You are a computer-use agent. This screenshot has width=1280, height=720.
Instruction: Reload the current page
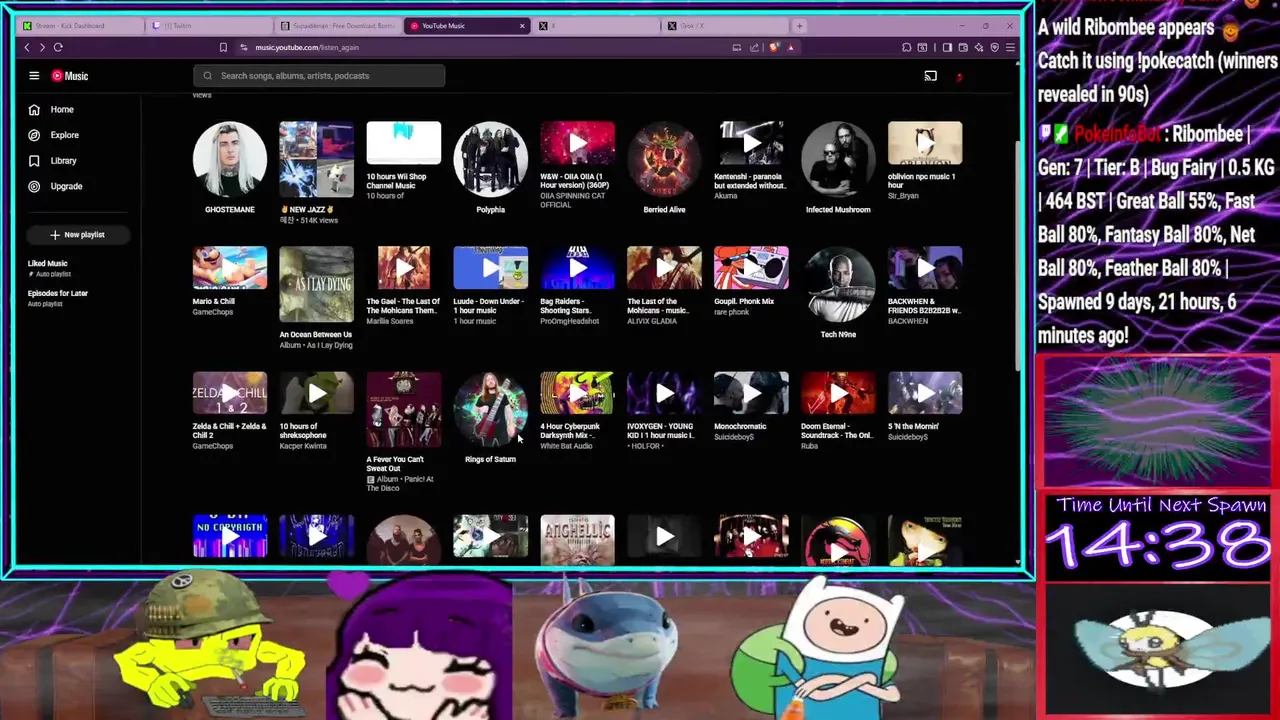coord(58,47)
